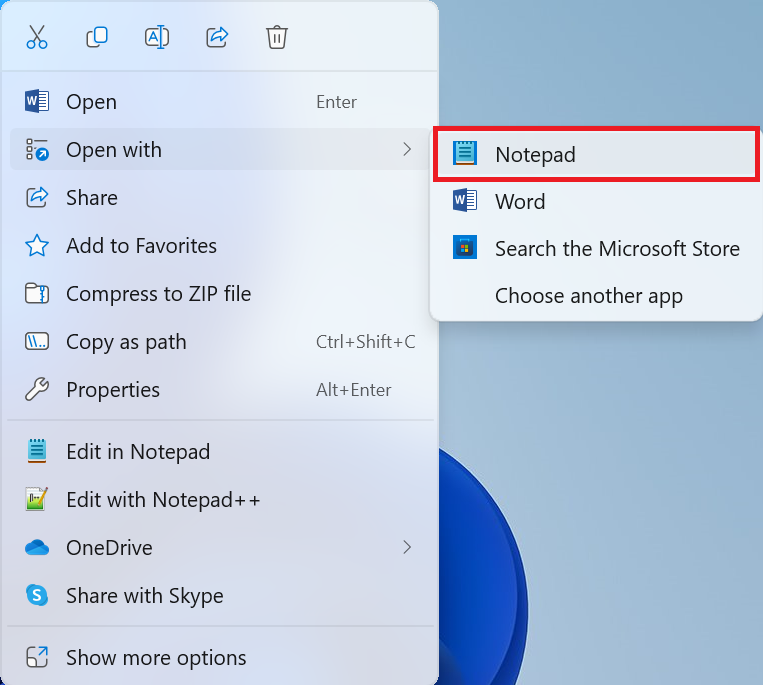Click the Delete trash can icon
Image resolution: width=763 pixels, height=685 pixels.
[277, 37]
